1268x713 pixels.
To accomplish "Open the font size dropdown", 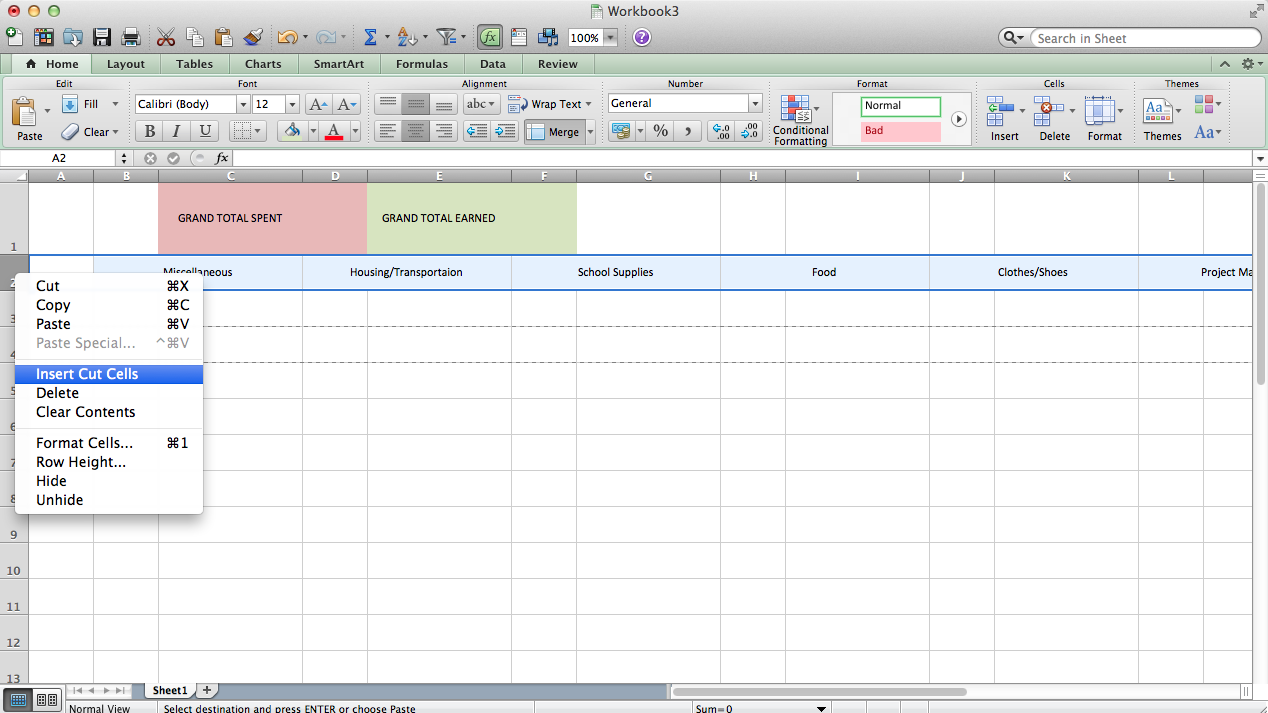I will coord(292,104).
